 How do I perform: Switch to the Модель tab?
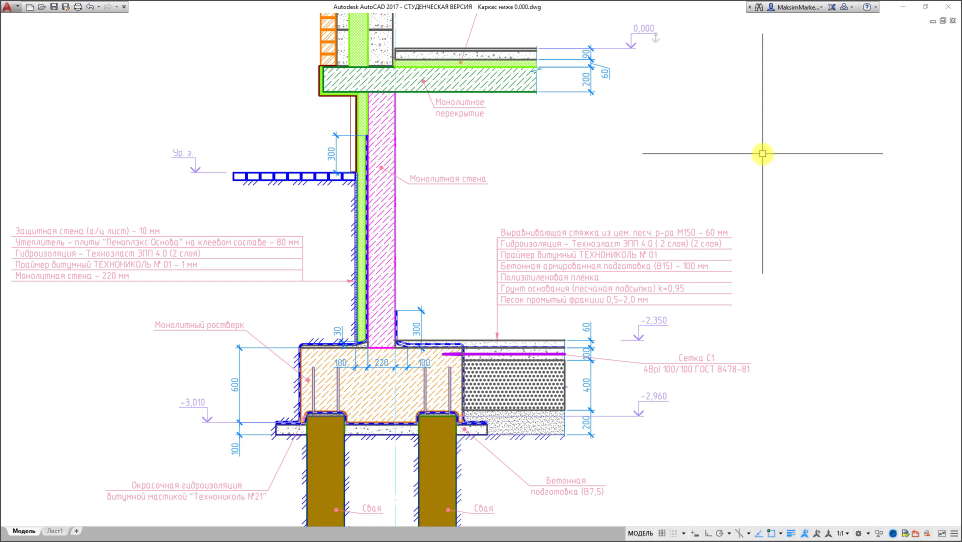pos(24,531)
